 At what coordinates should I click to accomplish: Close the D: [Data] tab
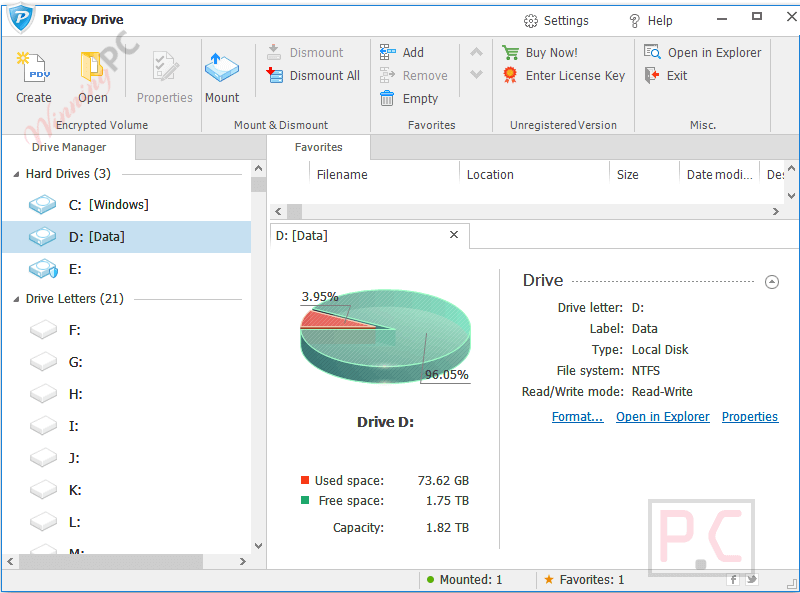pyautogui.click(x=454, y=235)
